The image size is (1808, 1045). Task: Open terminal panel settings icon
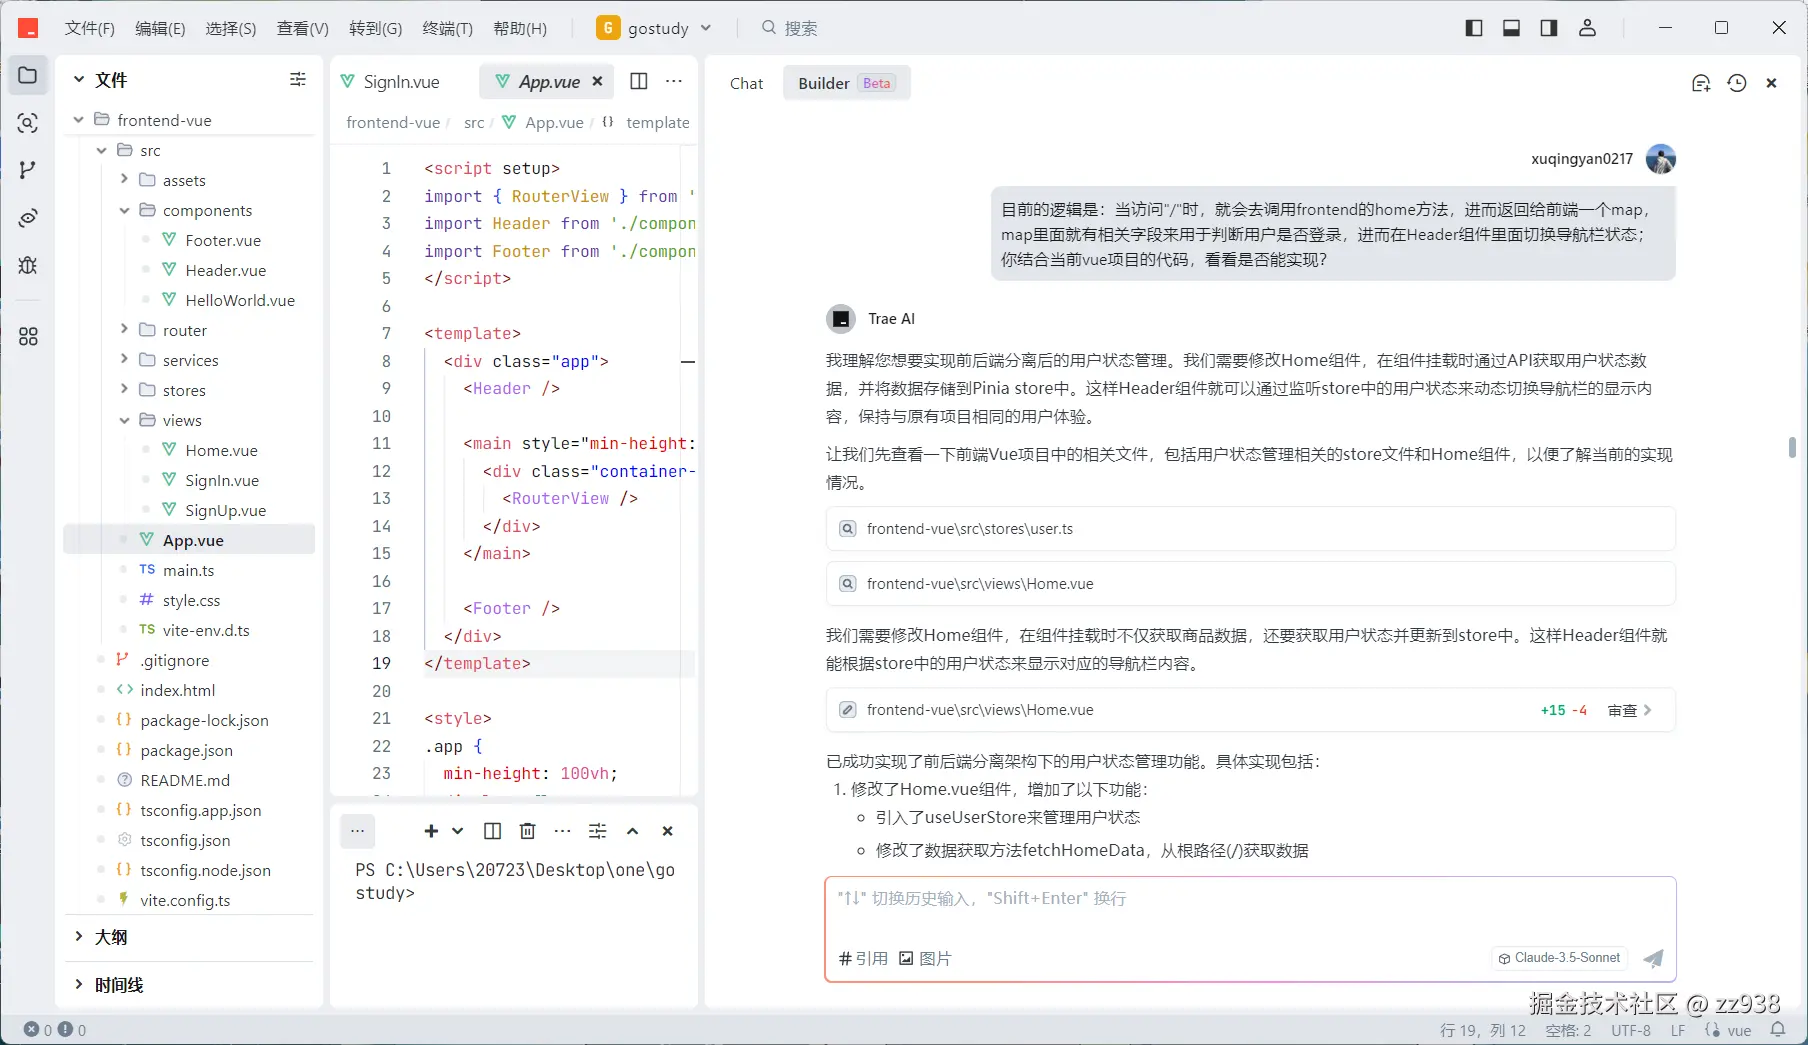(x=598, y=831)
